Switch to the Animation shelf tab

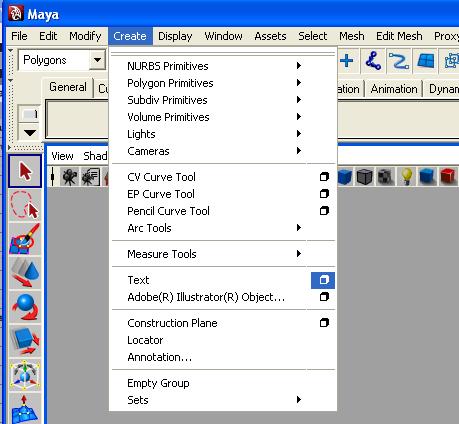394,89
